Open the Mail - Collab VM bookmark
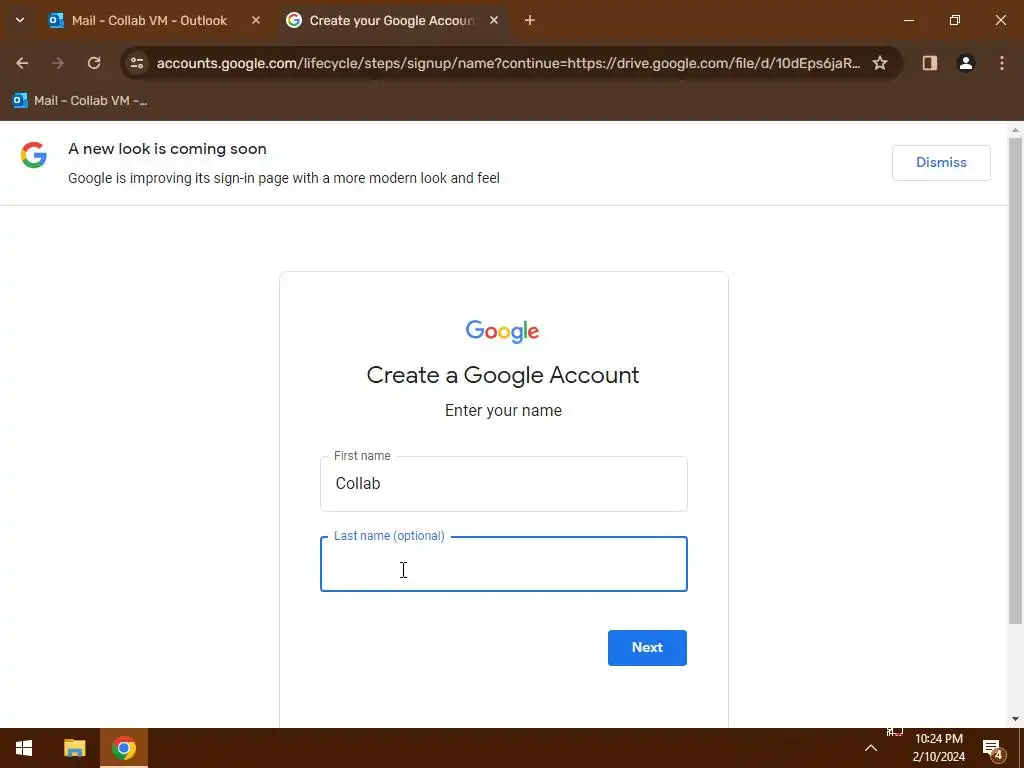The height and width of the screenshot is (768, 1024). click(x=80, y=101)
